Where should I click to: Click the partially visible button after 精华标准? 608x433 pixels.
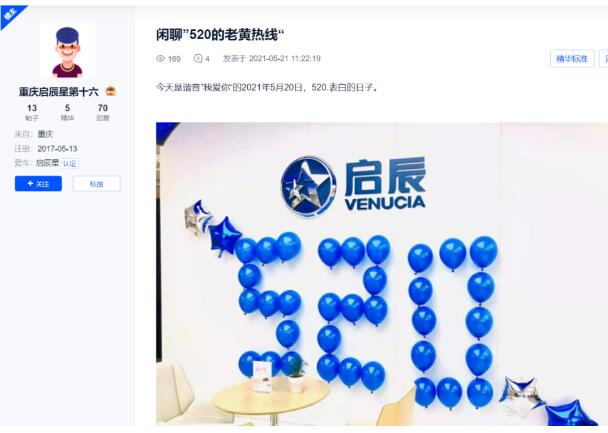coord(604,59)
